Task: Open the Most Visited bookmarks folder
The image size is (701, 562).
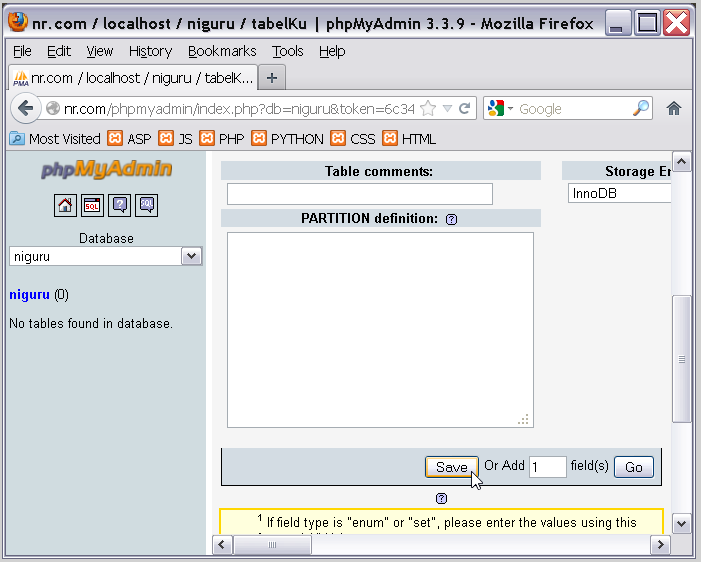Action: click(x=55, y=139)
